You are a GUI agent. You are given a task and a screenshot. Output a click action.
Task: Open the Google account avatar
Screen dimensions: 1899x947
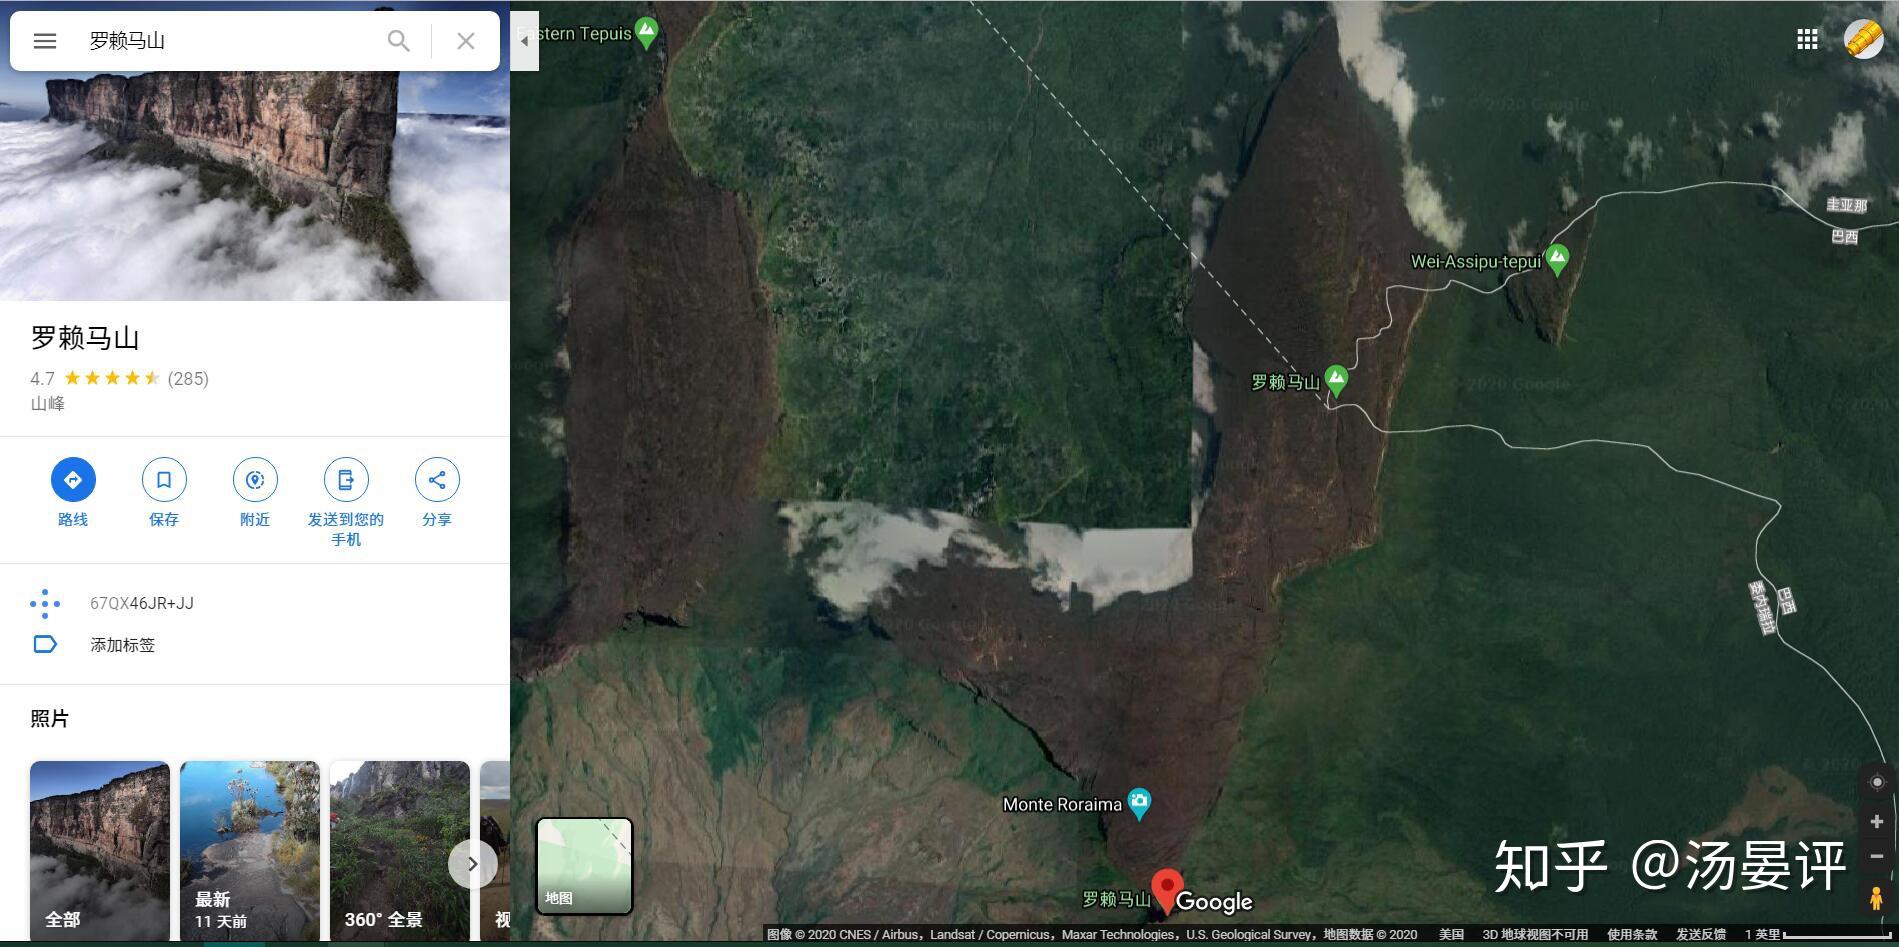(x=1864, y=39)
